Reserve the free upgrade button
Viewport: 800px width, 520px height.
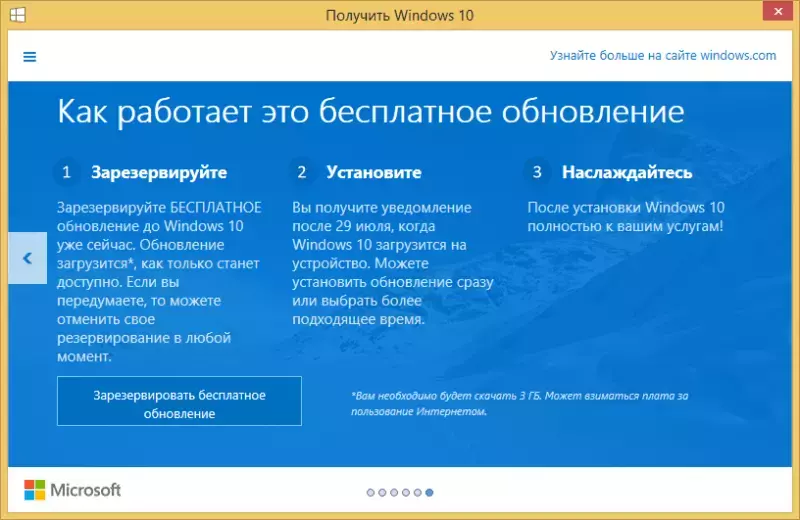click(x=179, y=401)
